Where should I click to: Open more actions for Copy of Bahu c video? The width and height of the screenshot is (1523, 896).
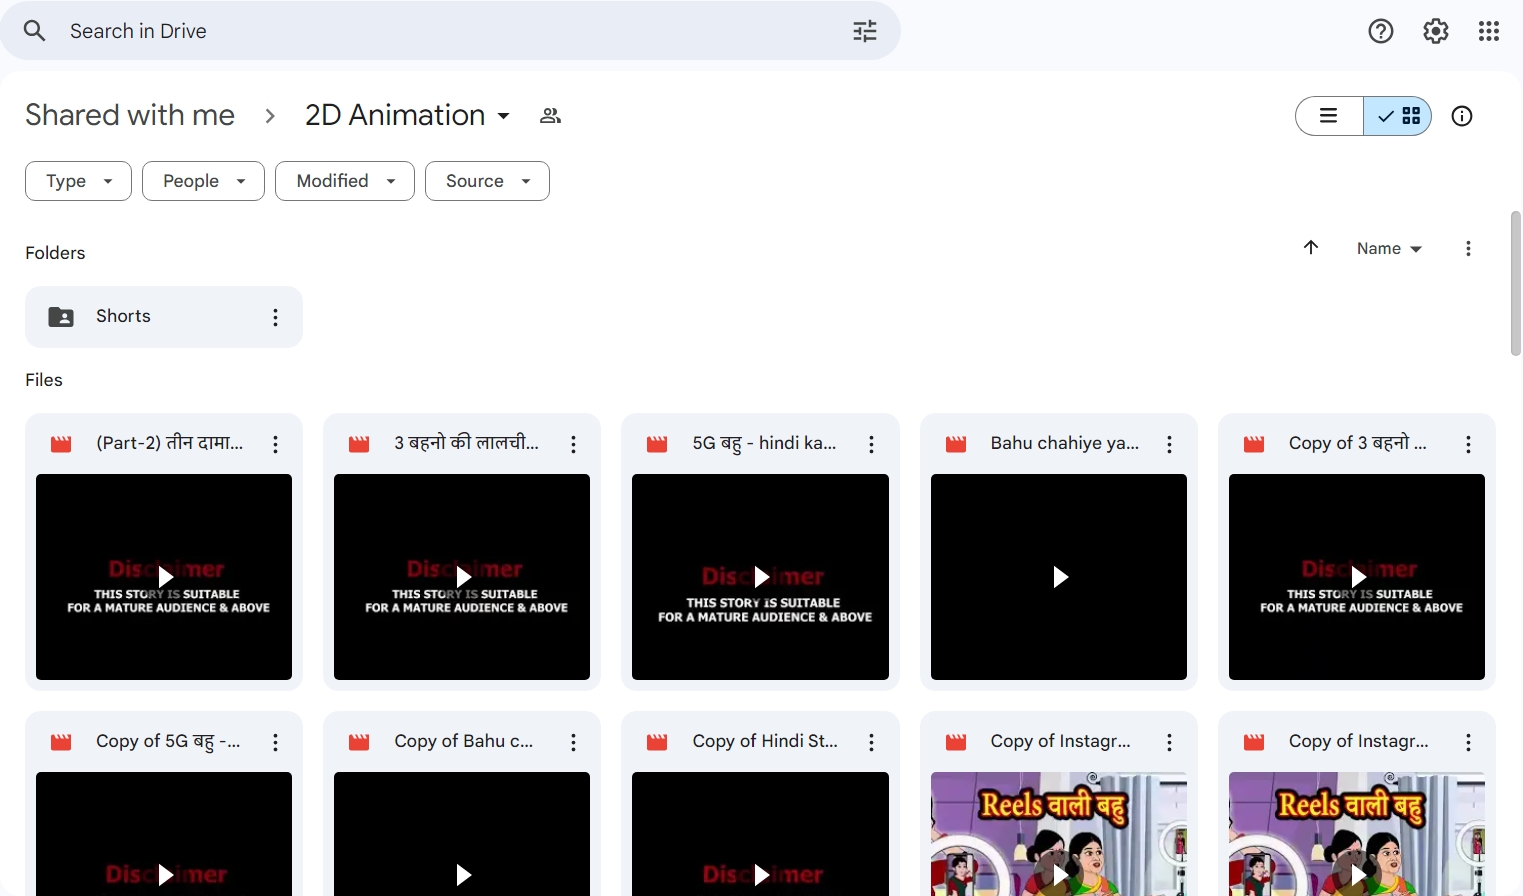[x=573, y=742]
